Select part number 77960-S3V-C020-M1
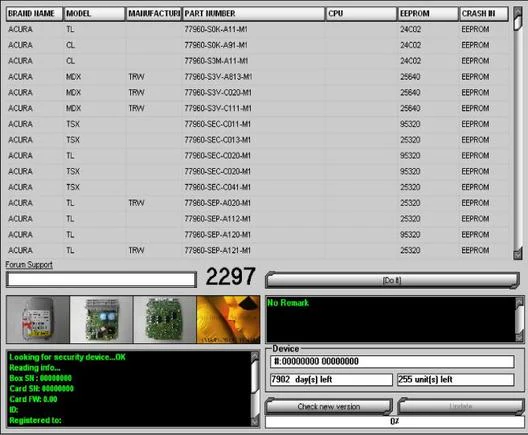This screenshot has width=528, height=435. pyautogui.click(x=218, y=93)
